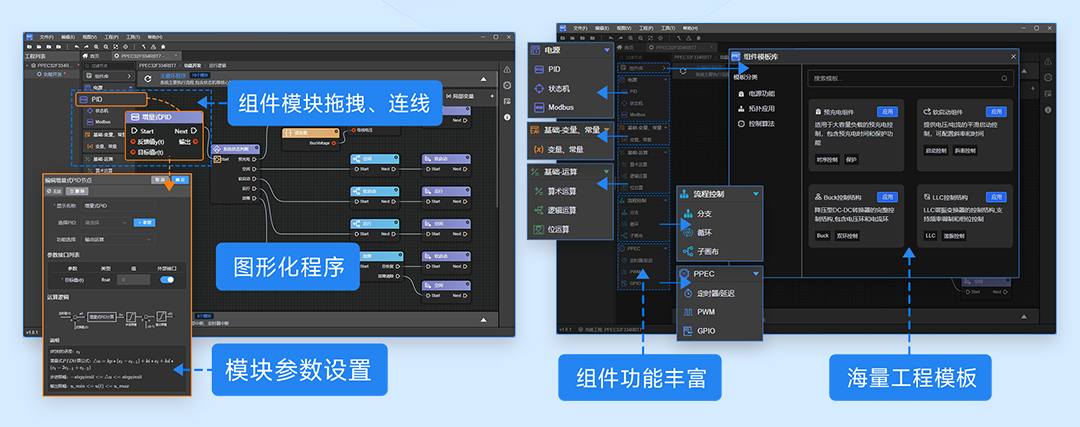The image size is (1080, 427).
Task: Click Next port of 增量式PID node
Action: [x=194, y=131]
